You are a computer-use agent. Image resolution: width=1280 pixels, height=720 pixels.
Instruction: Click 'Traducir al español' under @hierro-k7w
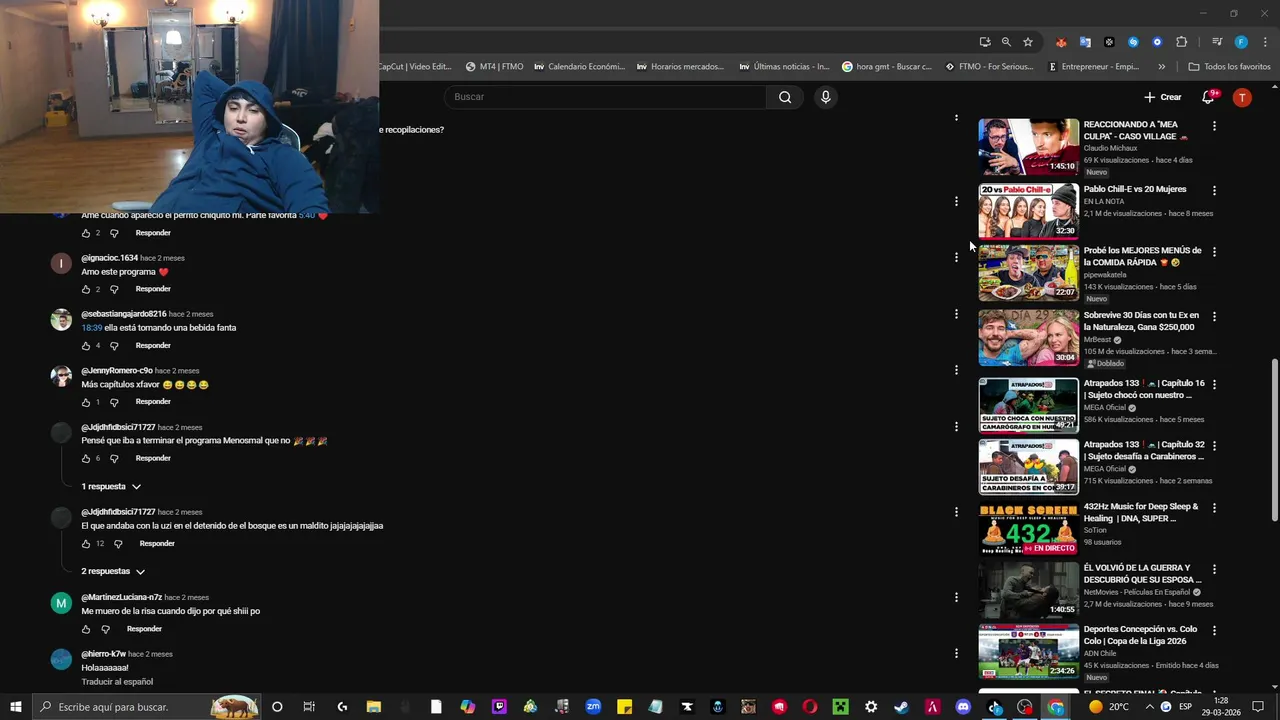(117, 682)
